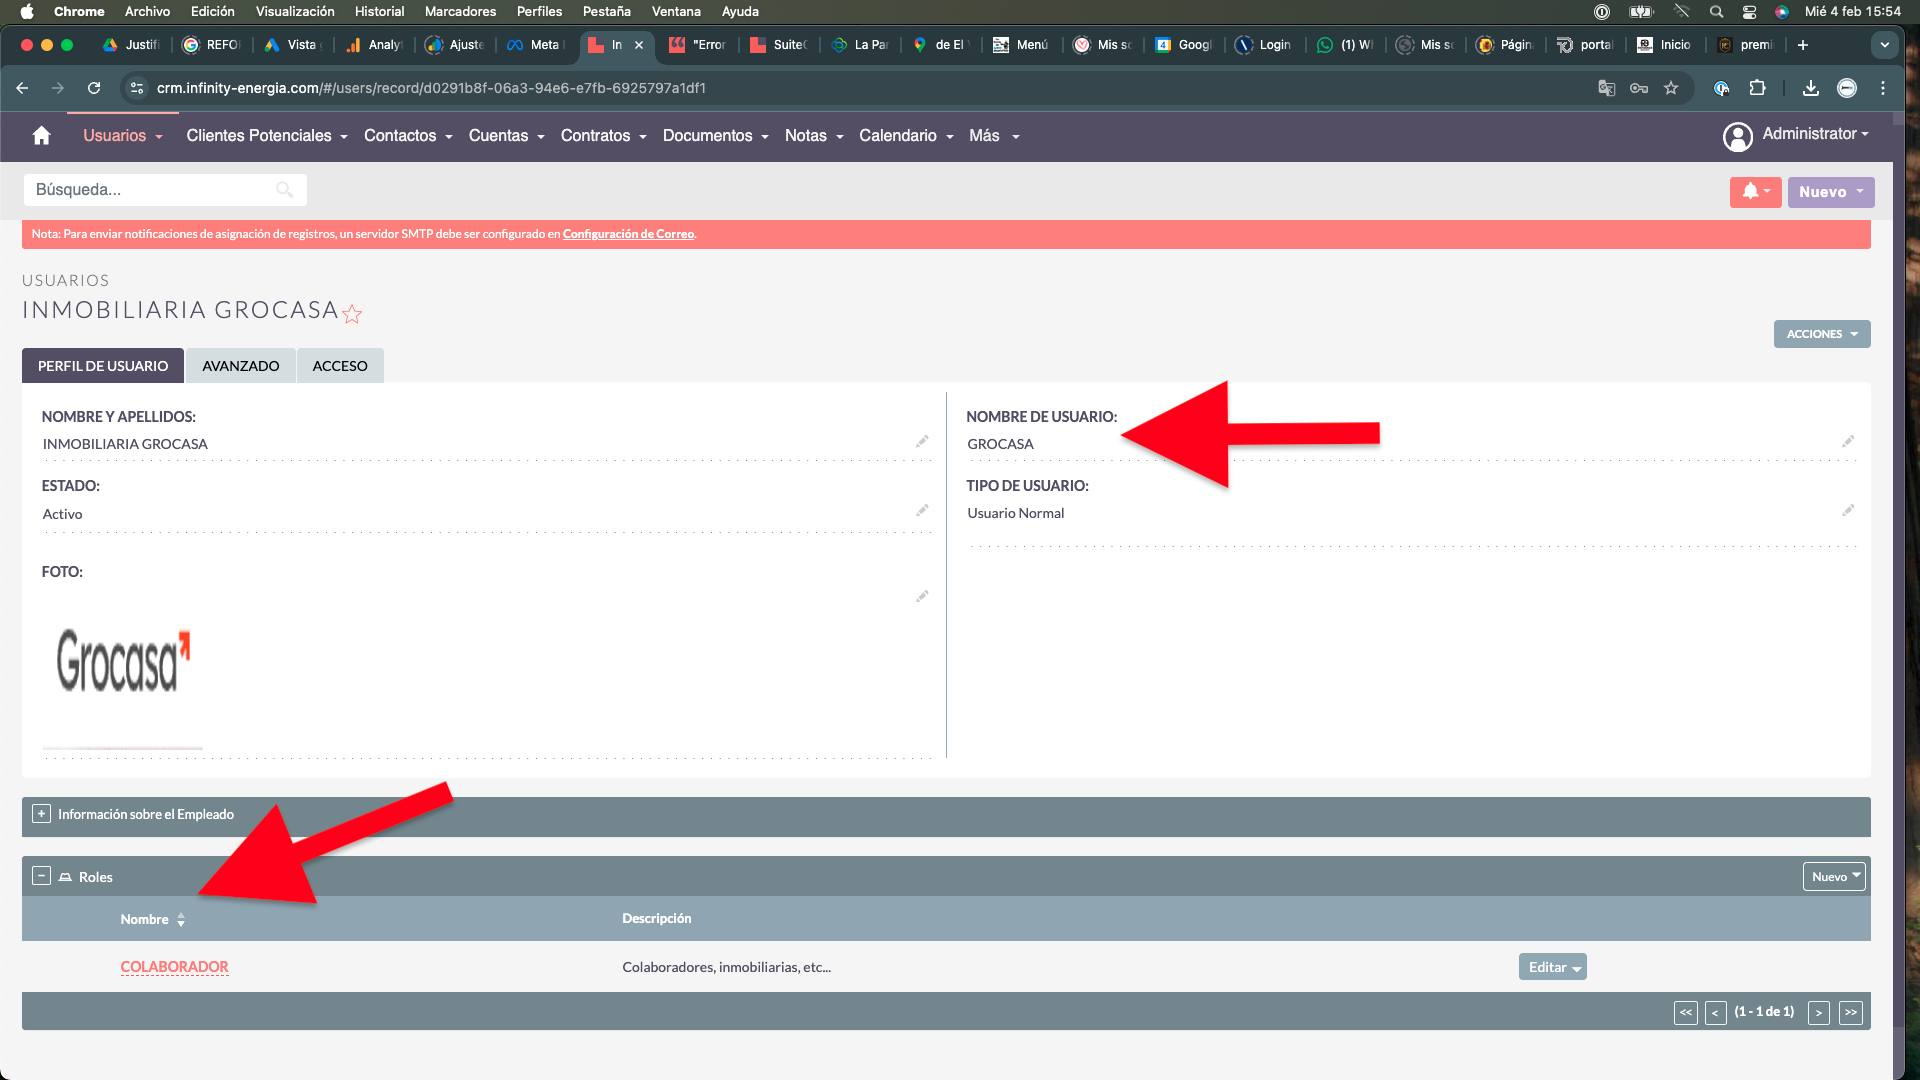Expand Información sobre el Empleado panel
The width and height of the screenshot is (1920, 1080).
(41, 814)
